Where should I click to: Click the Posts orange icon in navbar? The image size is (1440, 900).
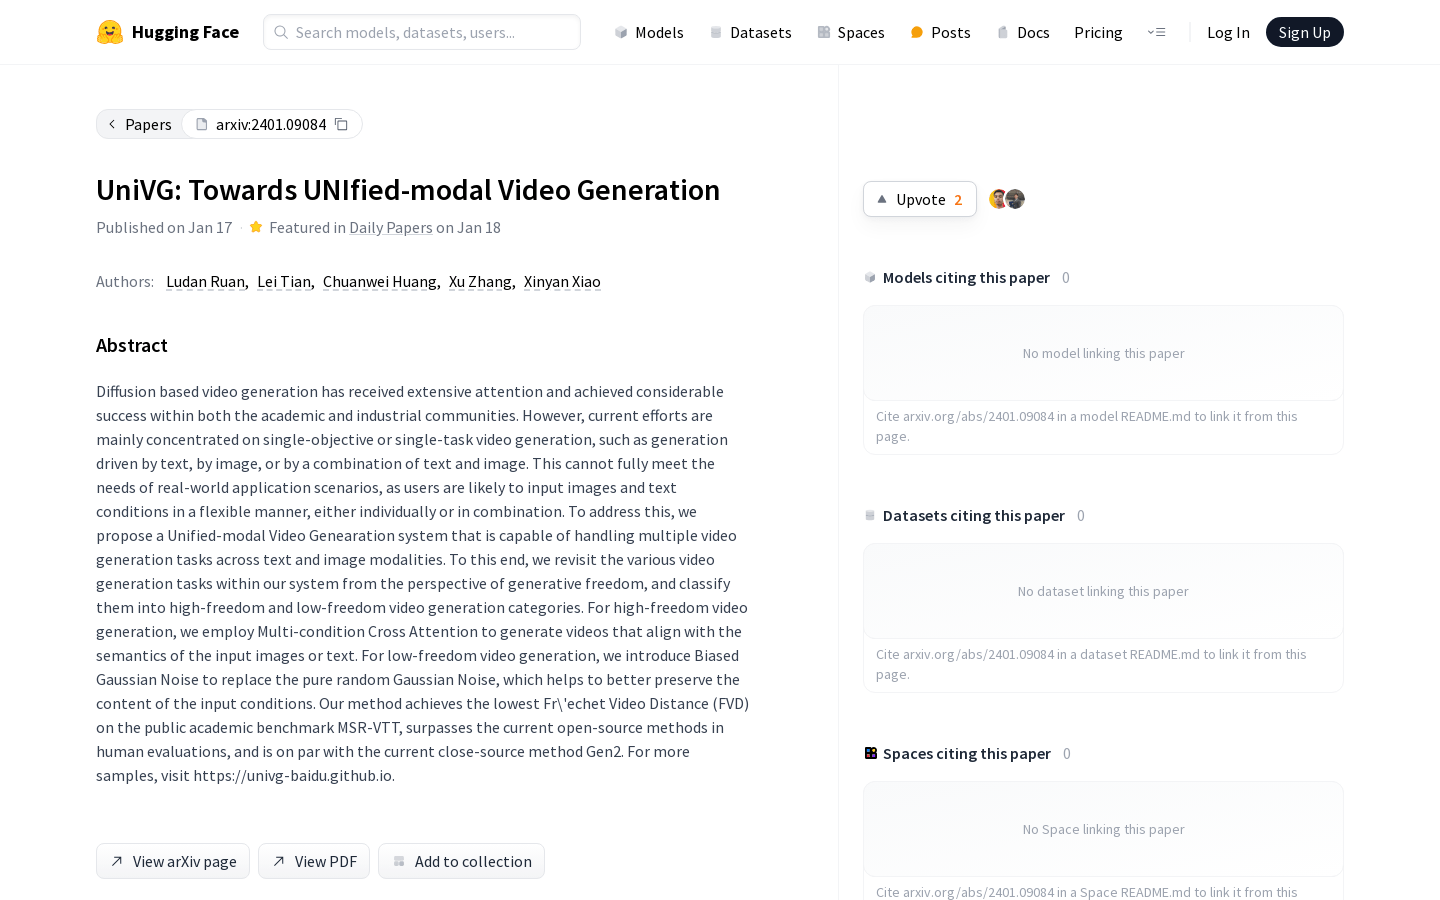click(x=917, y=32)
